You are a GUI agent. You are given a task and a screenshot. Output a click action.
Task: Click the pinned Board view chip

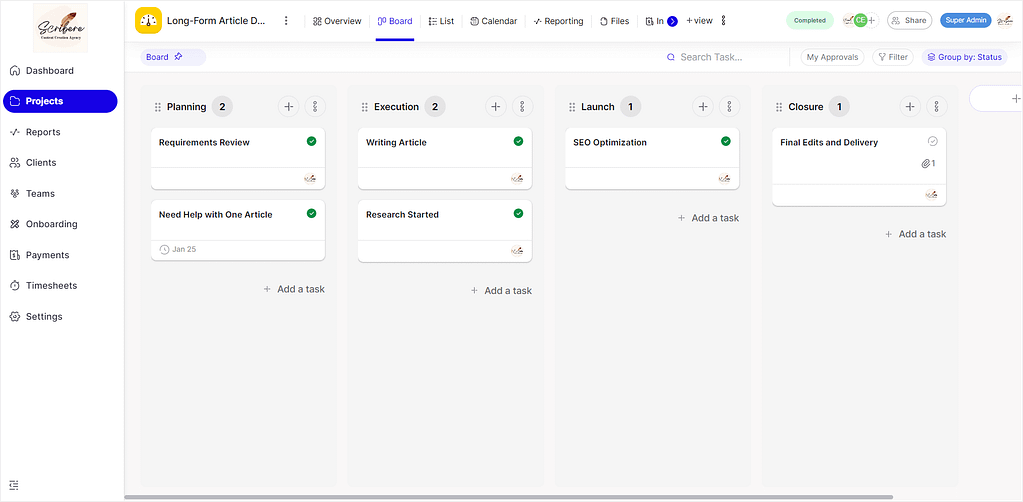coord(173,57)
